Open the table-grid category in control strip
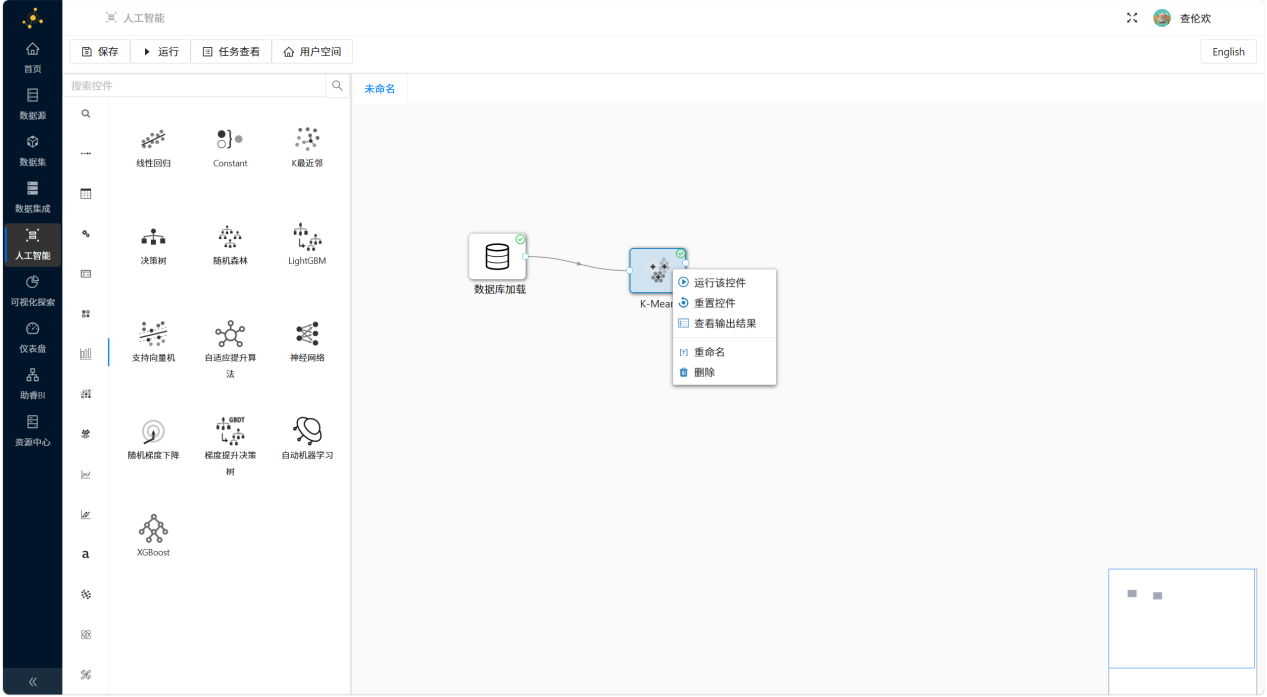 click(x=86, y=194)
